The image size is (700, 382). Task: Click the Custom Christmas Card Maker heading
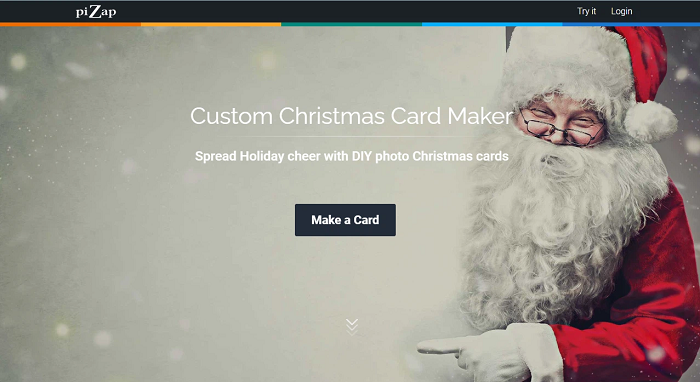[351, 116]
